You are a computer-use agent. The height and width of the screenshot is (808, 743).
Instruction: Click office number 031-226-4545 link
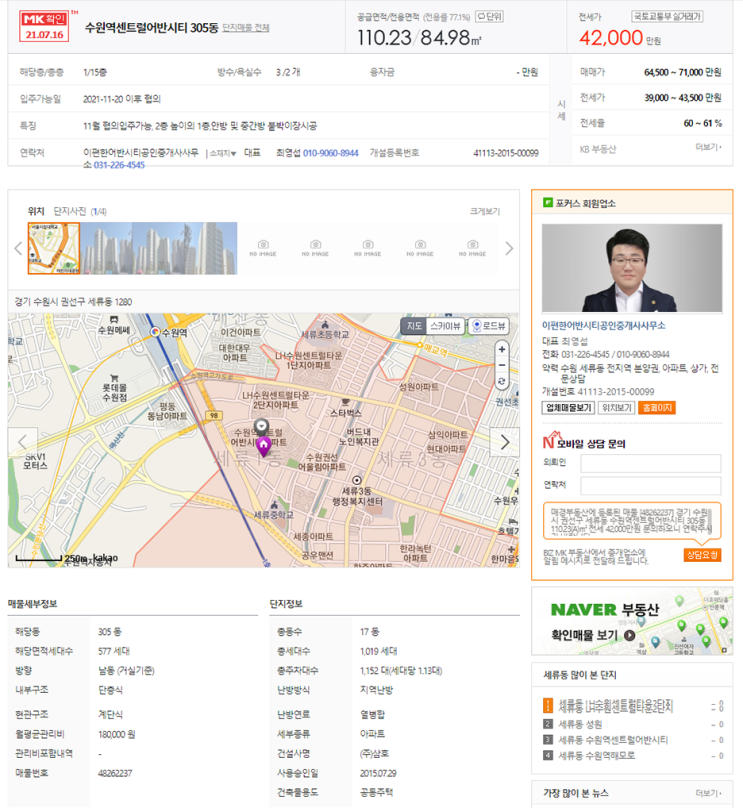tap(119, 165)
